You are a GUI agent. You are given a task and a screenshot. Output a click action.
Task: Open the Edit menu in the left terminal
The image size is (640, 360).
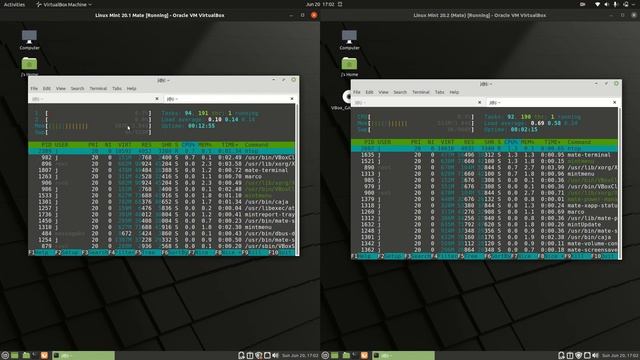(x=47, y=89)
